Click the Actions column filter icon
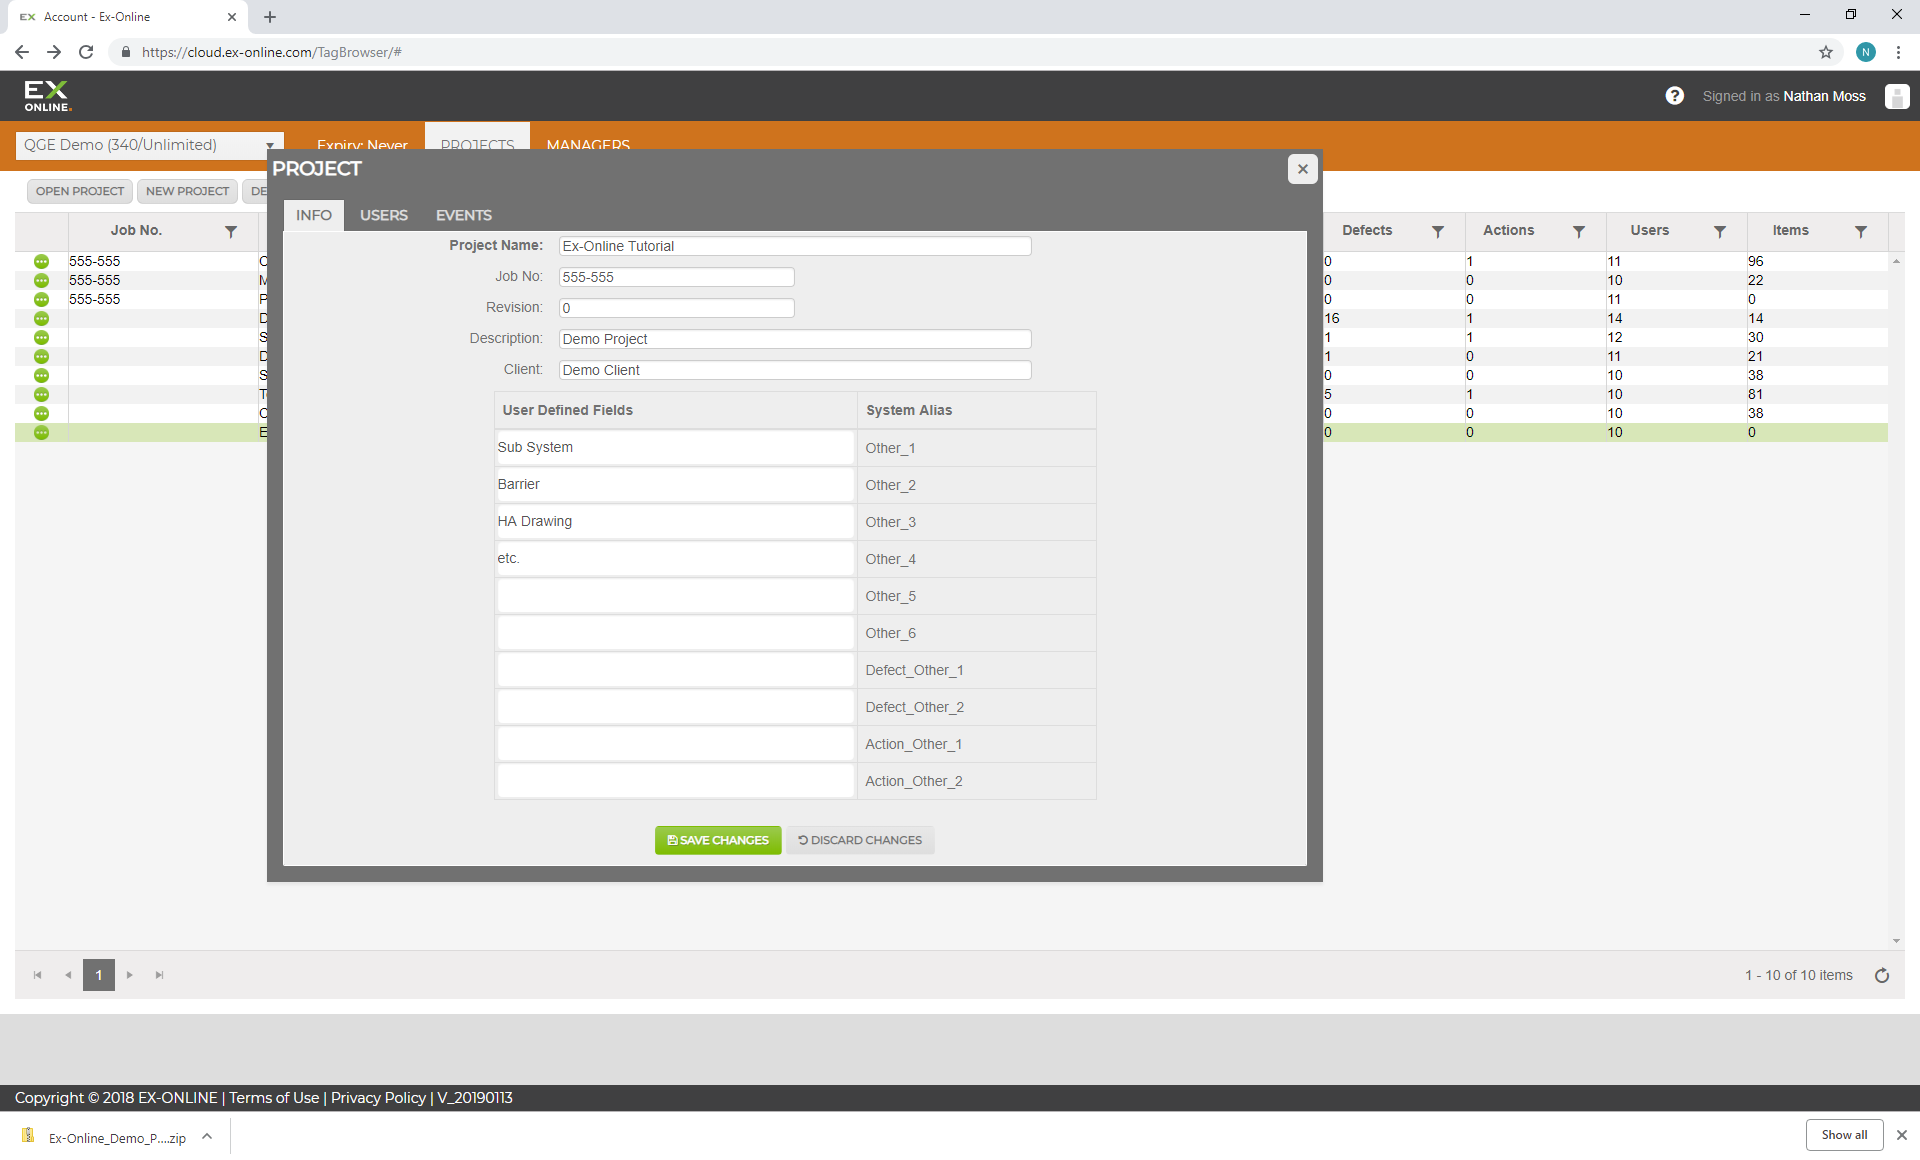Screen dimensions: 1920x1160 [1578, 231]
